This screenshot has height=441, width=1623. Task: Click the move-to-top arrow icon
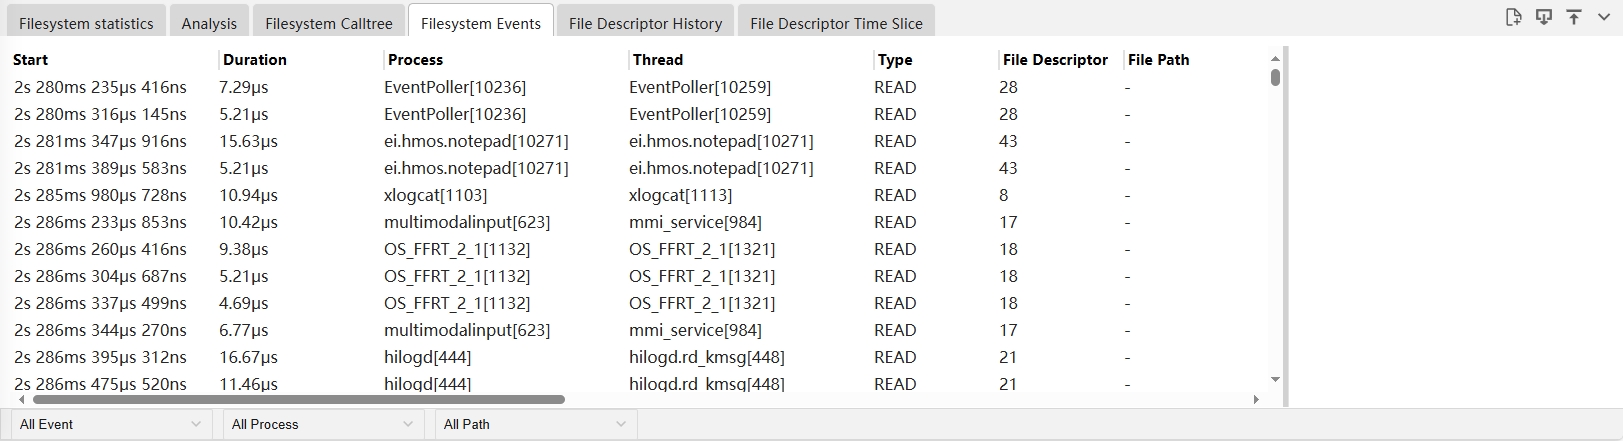1574,17
